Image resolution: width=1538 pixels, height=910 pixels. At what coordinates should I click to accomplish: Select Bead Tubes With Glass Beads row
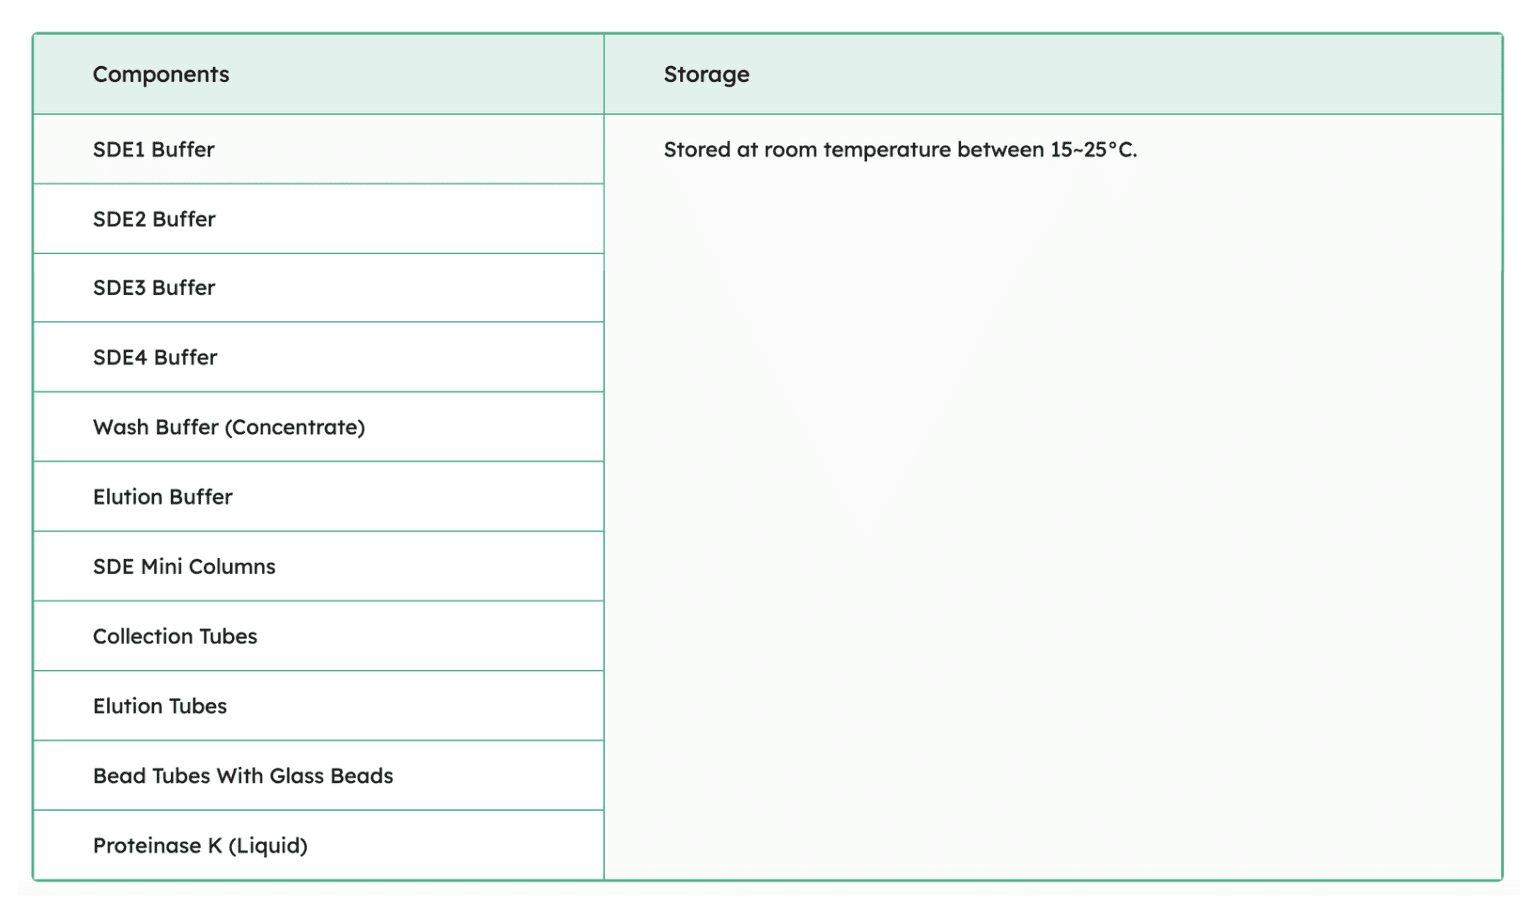pyautogui.click(x=243, y=776)
